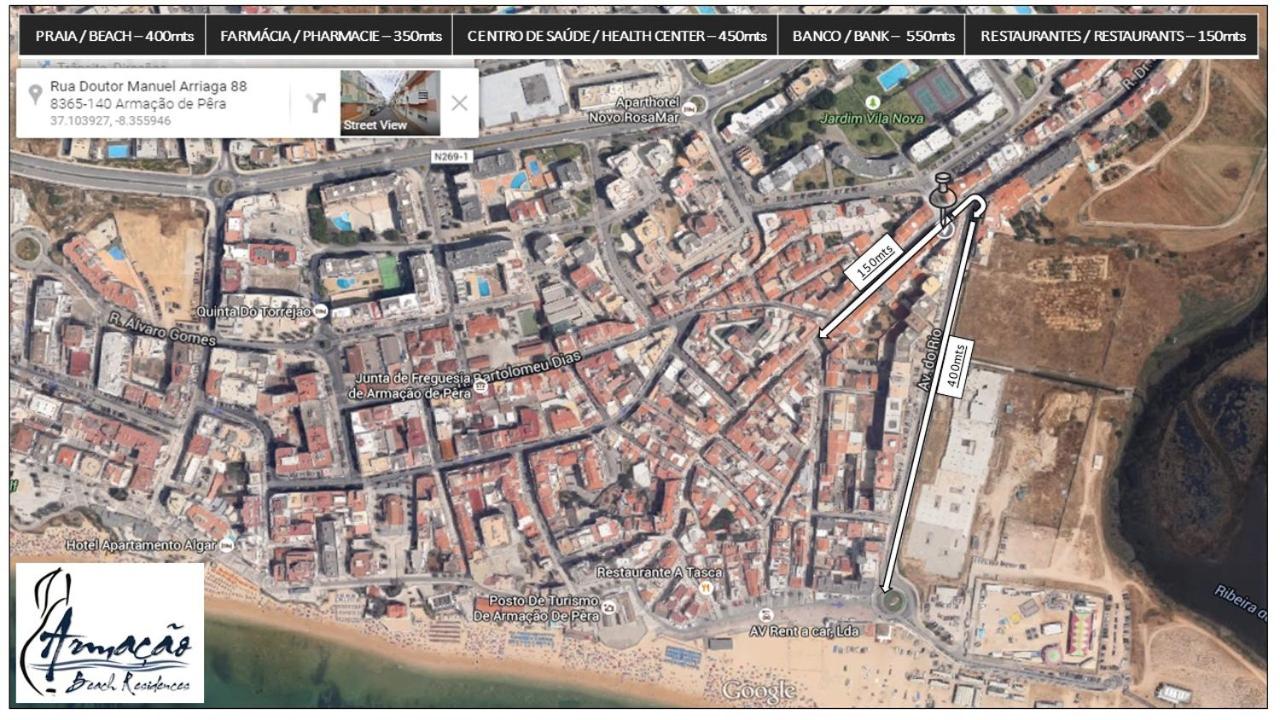
Task: Click the AV Rent a car marker icon
Action: pos(766,615)
